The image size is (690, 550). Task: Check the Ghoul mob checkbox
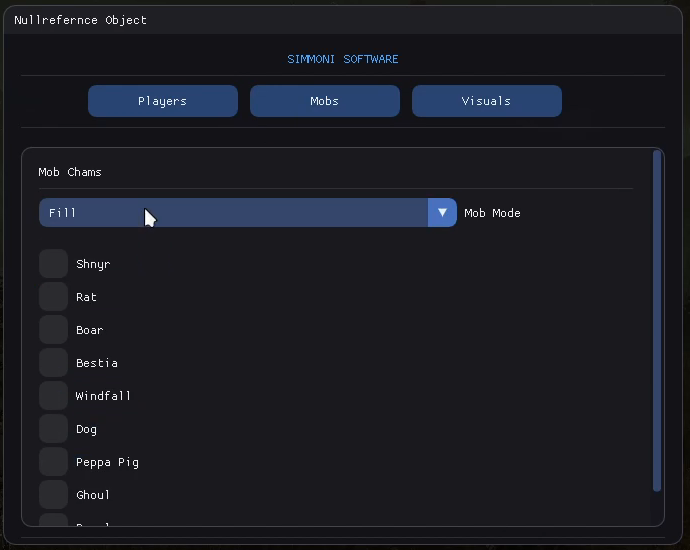tap(54, 495)
